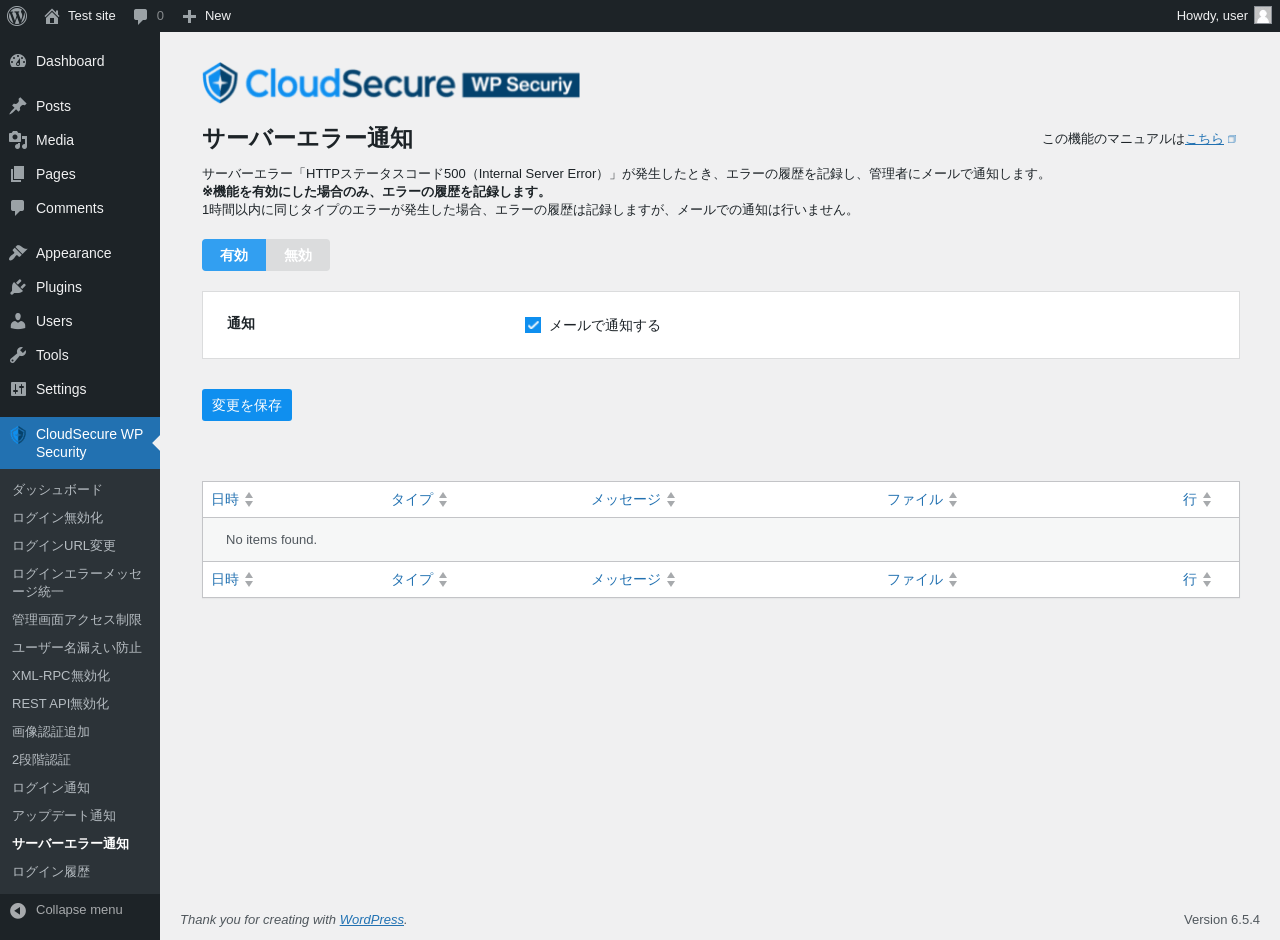Open Test site home icon link
The image size is (1280, 940).
(x=52, y=16)
